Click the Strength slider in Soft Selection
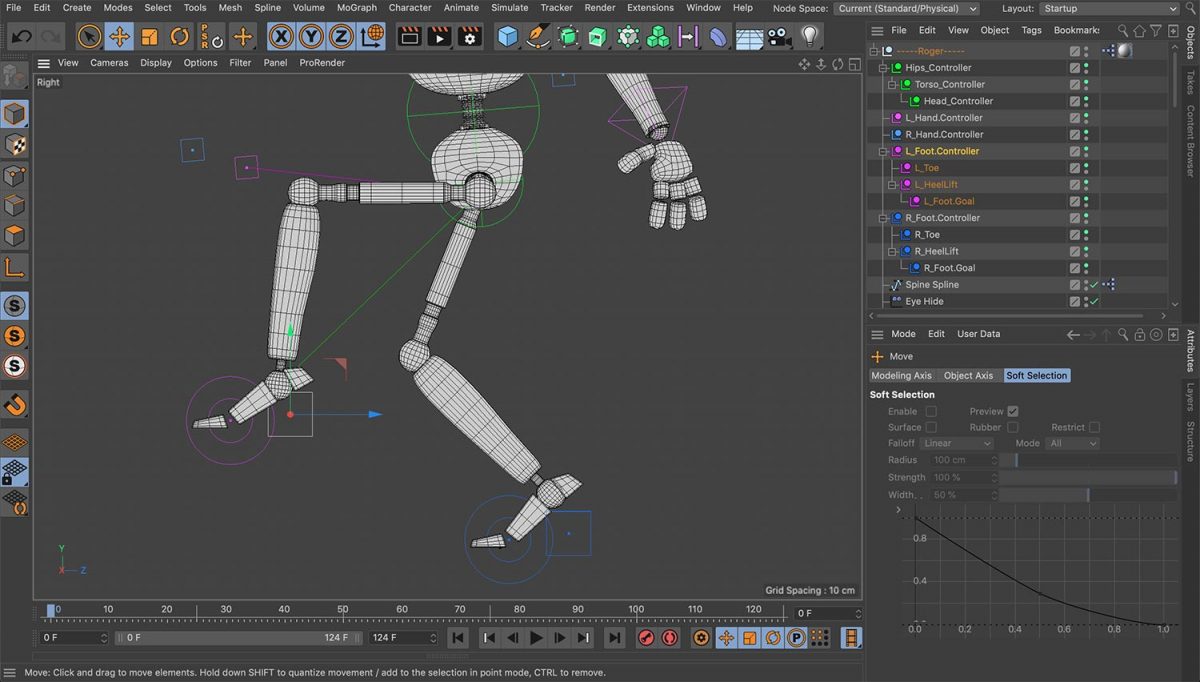 pos(1090,477)
